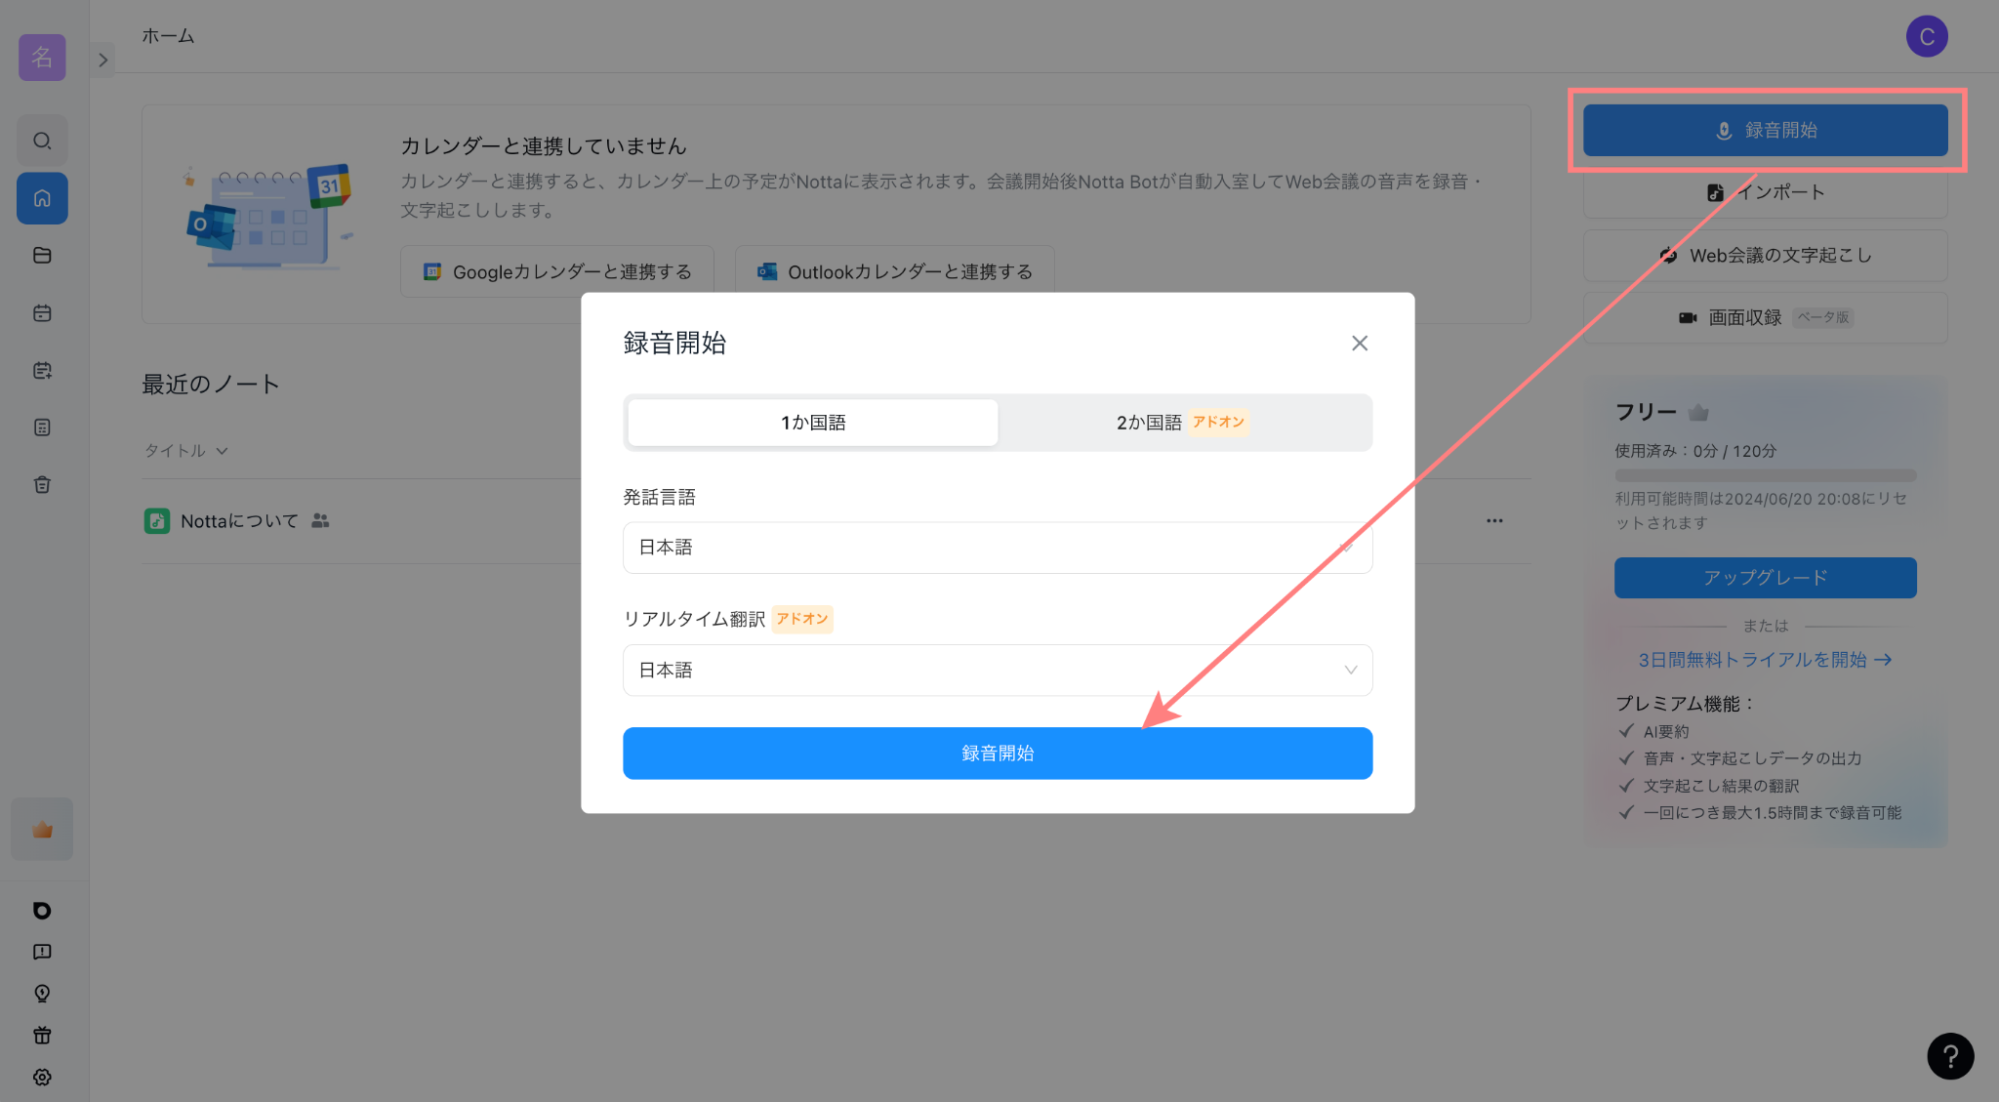Click the help question mark button
The image size is (1999, 1102).
click(x=1949, y=1056)
